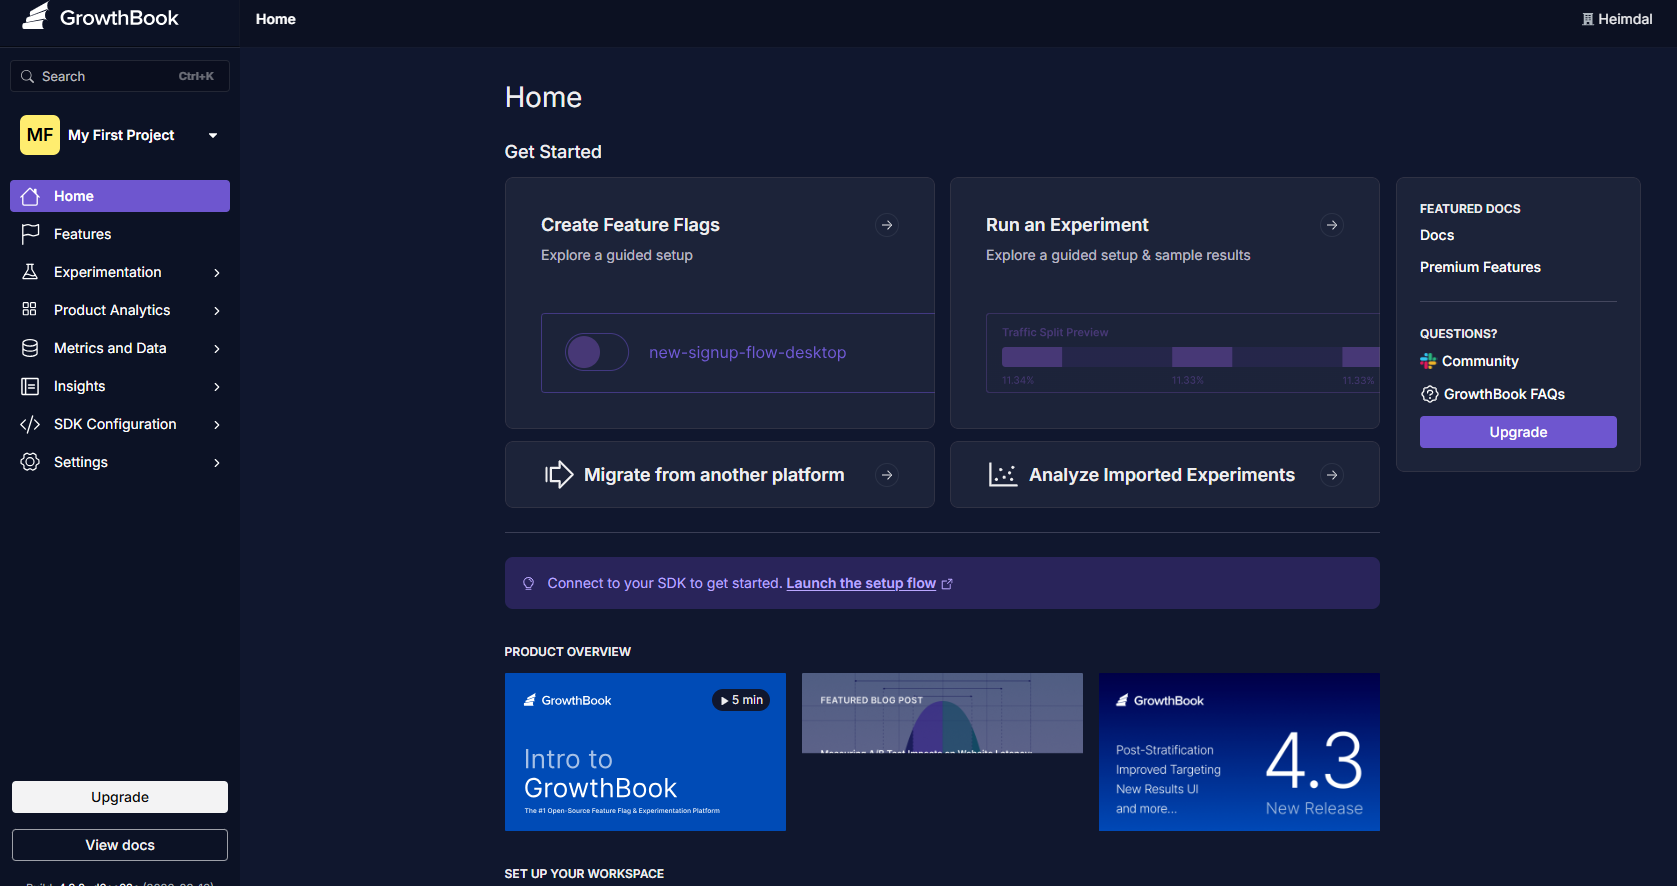Click the external link icon after setup flow
This screenshot has width=1677, height=886.
point(947,584)
